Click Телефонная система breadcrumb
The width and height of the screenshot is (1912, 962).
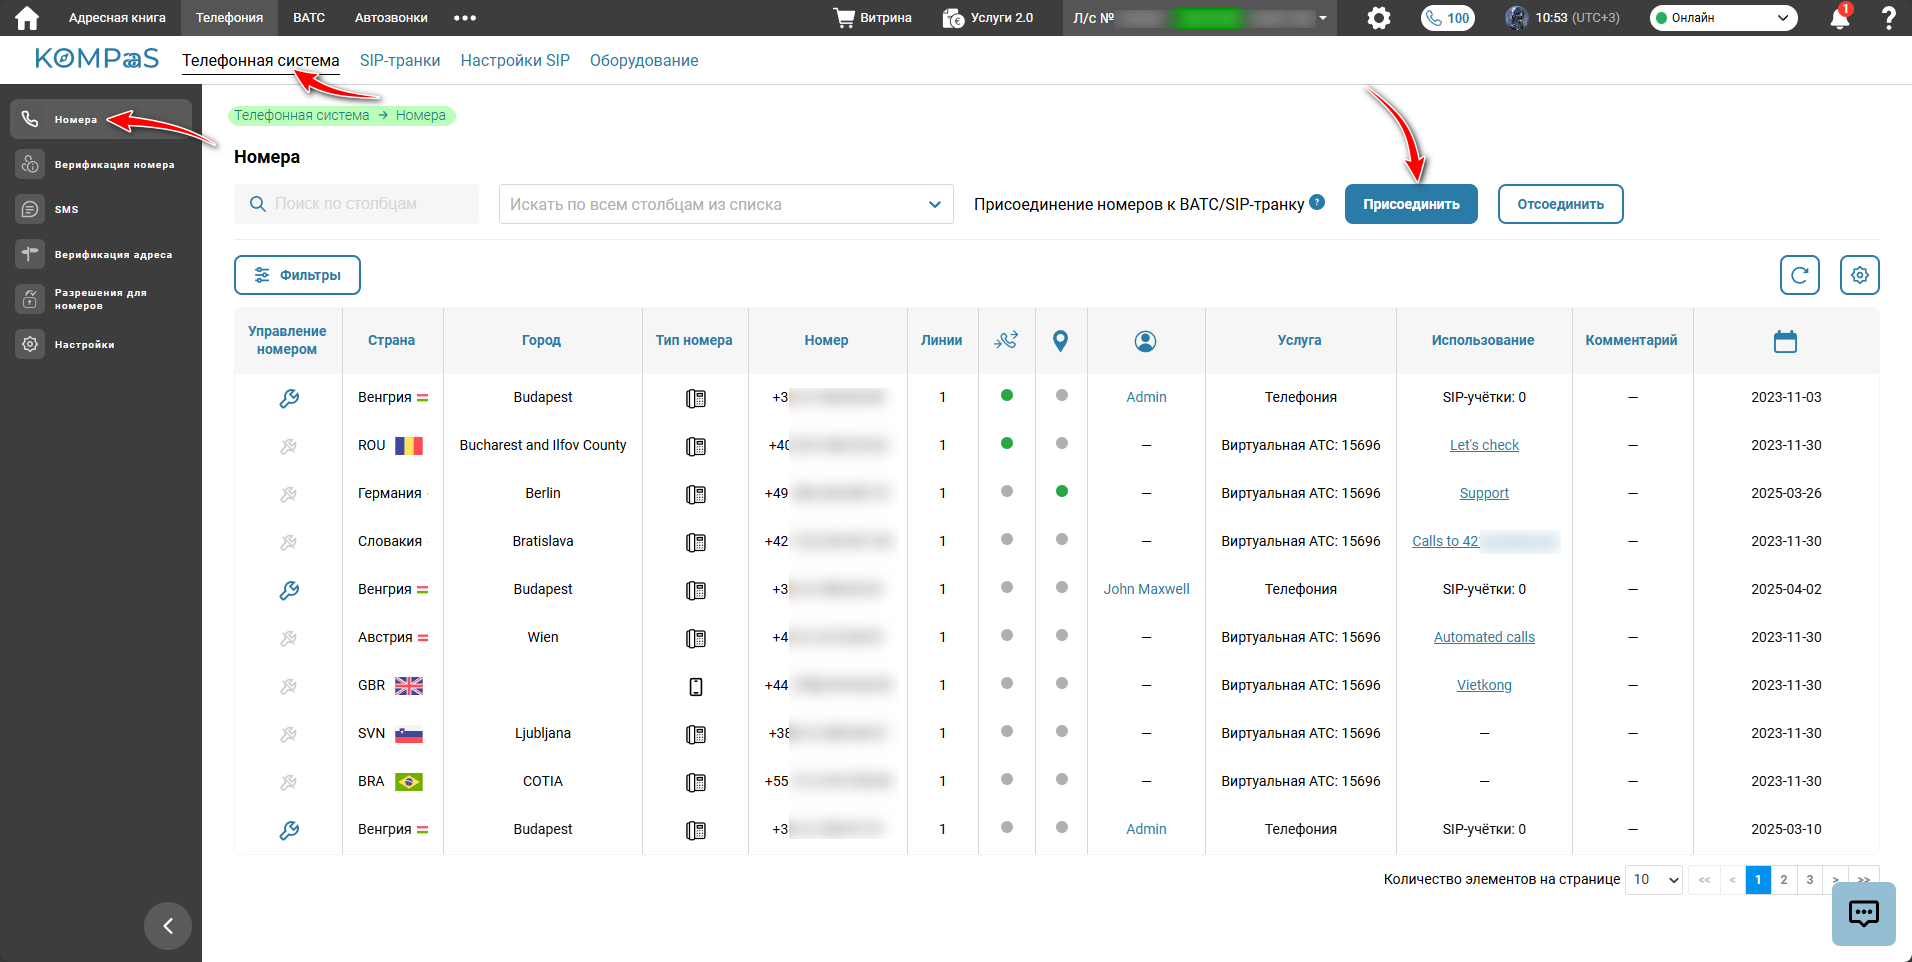302,116
